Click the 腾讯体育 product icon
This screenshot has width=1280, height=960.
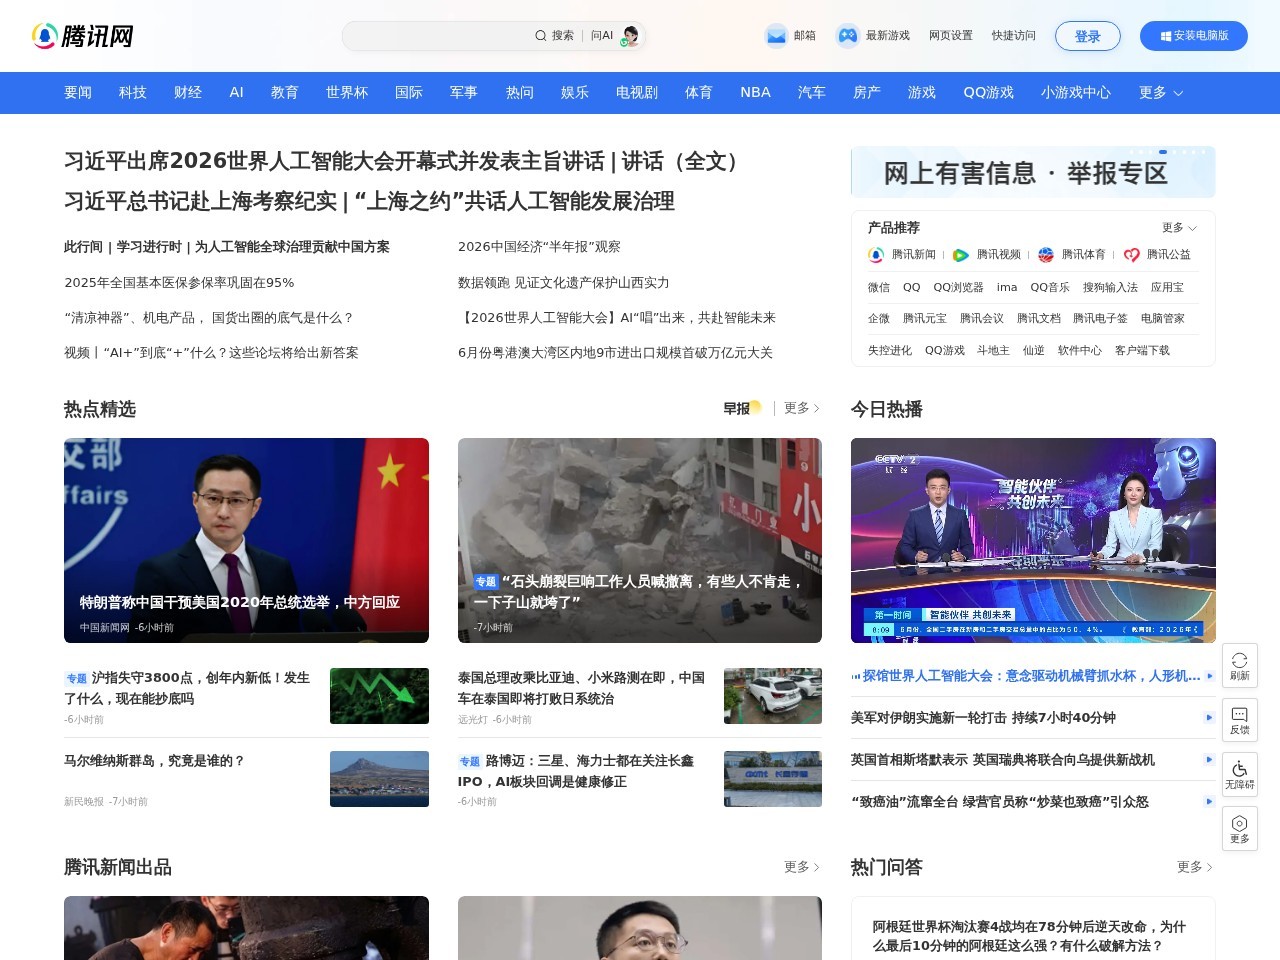coord(1046,255)
